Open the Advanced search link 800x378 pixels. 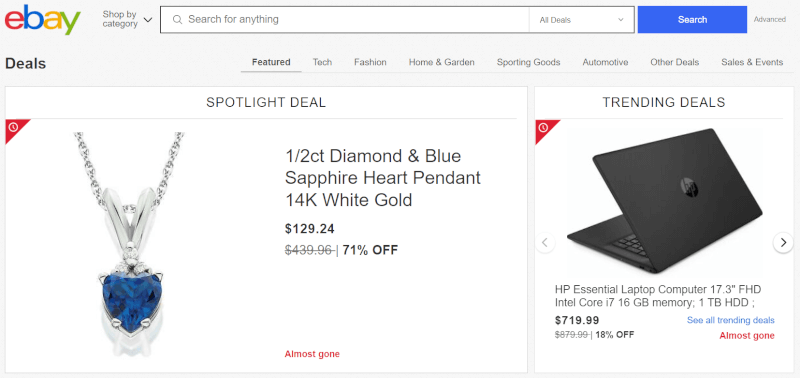tap(769, 19)
